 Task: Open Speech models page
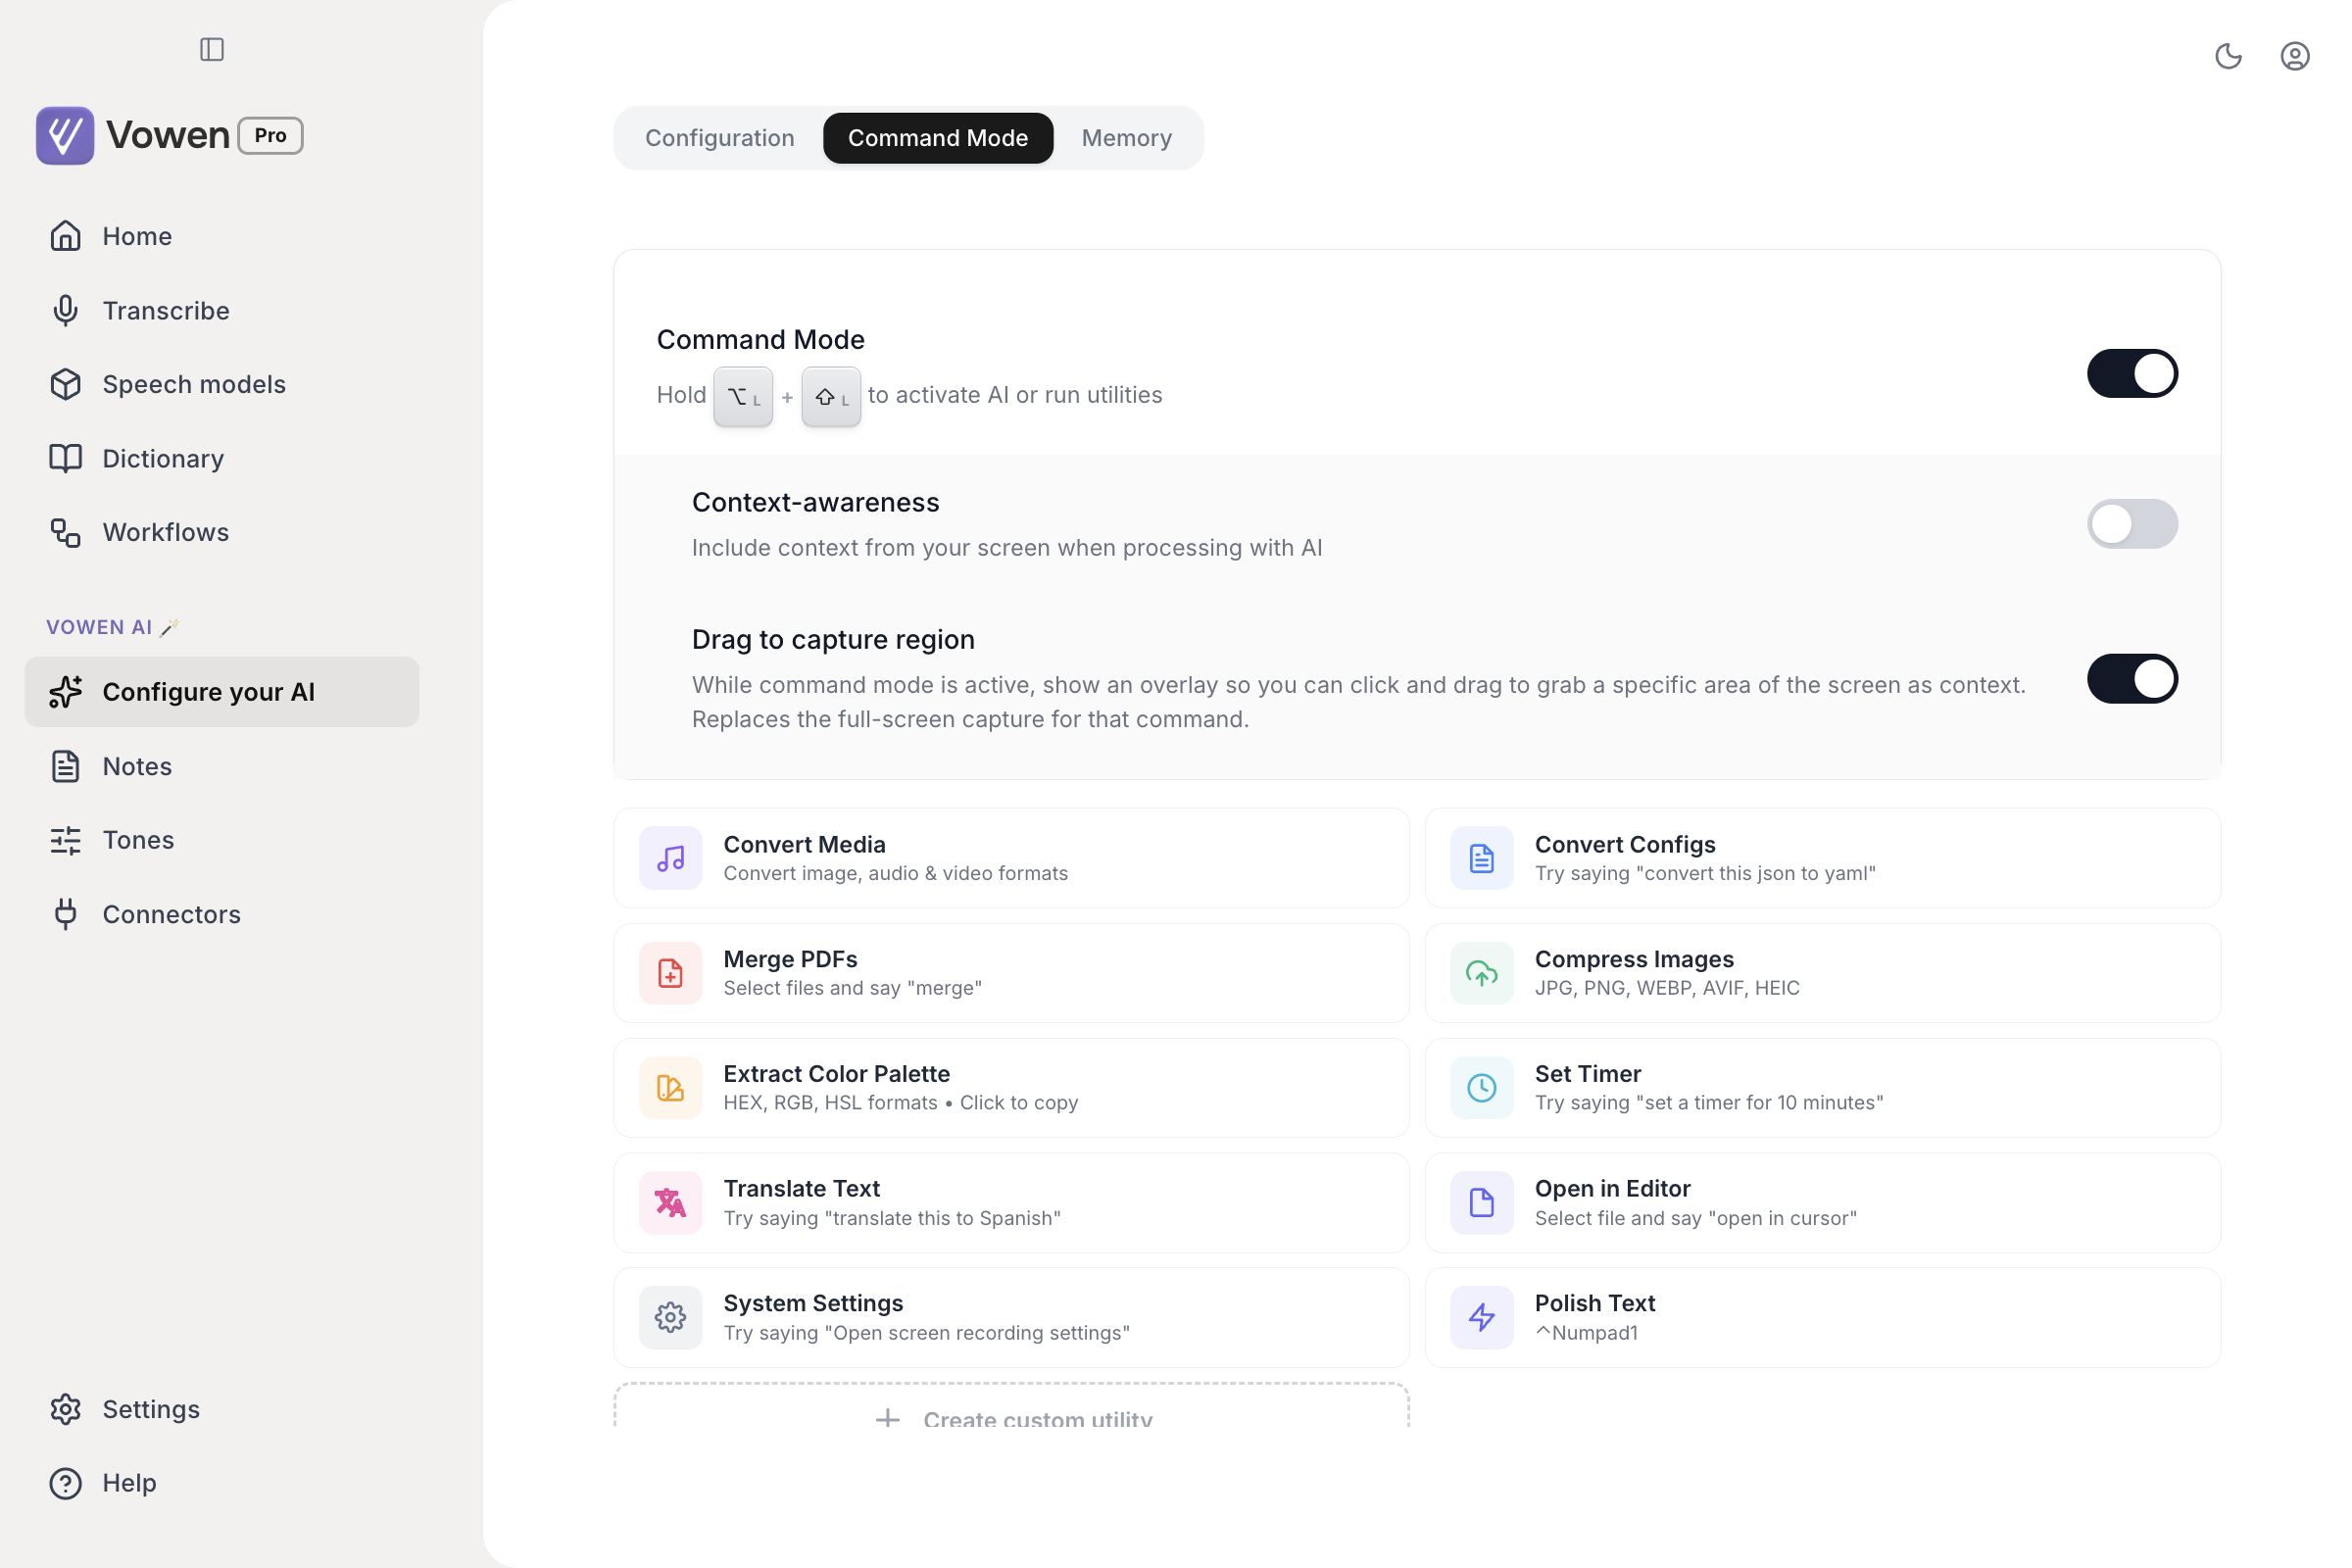(x=222, y=384)
